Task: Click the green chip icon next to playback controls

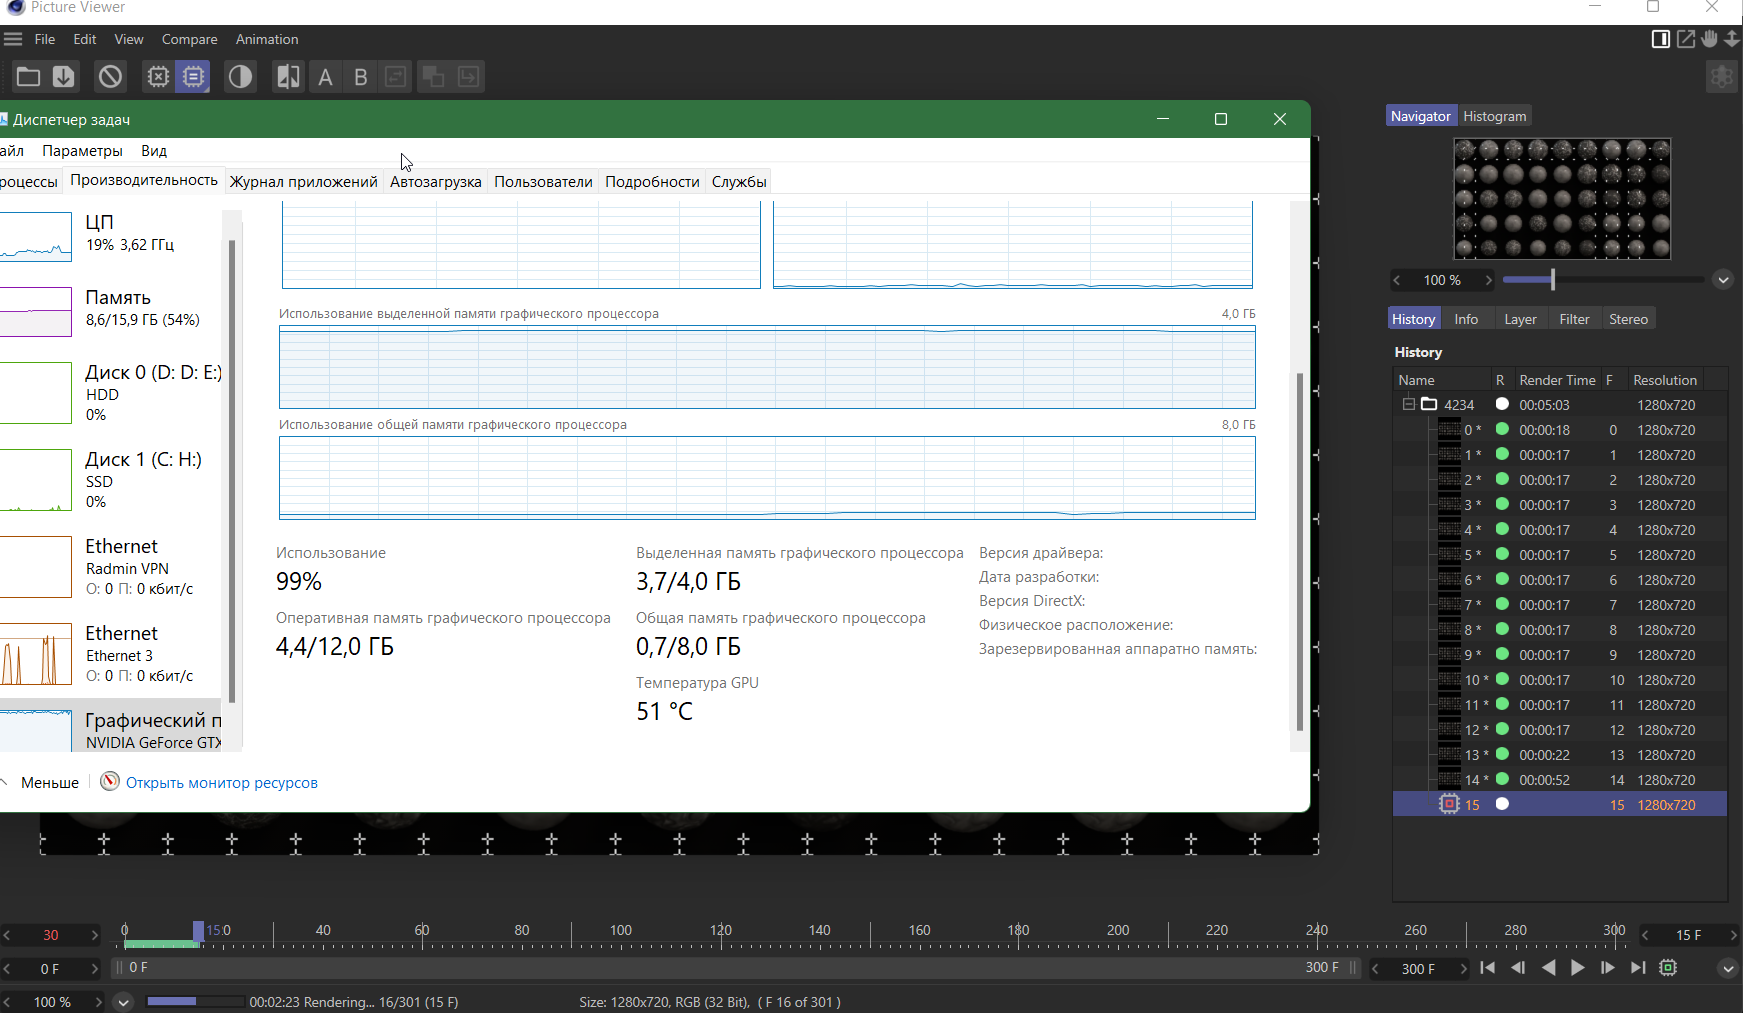Action: (1668, 968)
